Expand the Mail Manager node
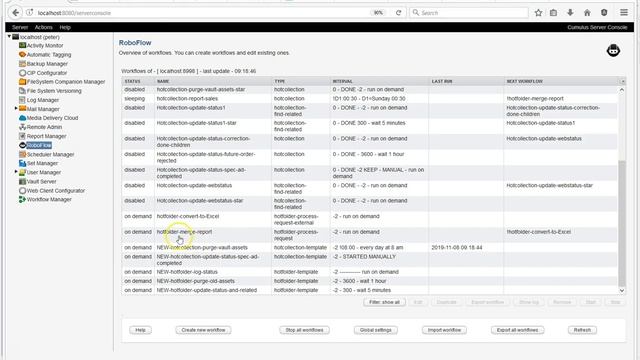Viewport: 640px width, 360px height. click(16, 108)
